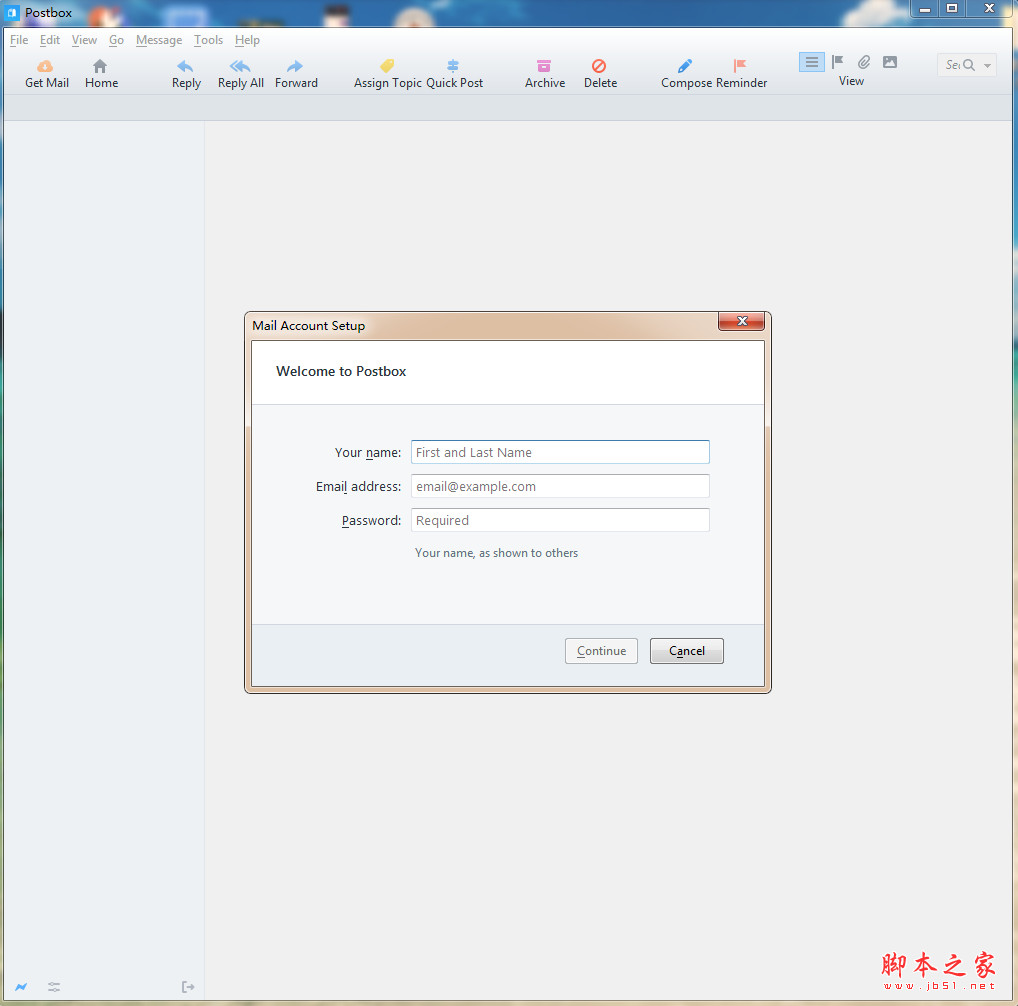The width and height of the screenshot is (1018, 1006).
Task: Expand the search box dropdown arrow
Action: (988, 65)
